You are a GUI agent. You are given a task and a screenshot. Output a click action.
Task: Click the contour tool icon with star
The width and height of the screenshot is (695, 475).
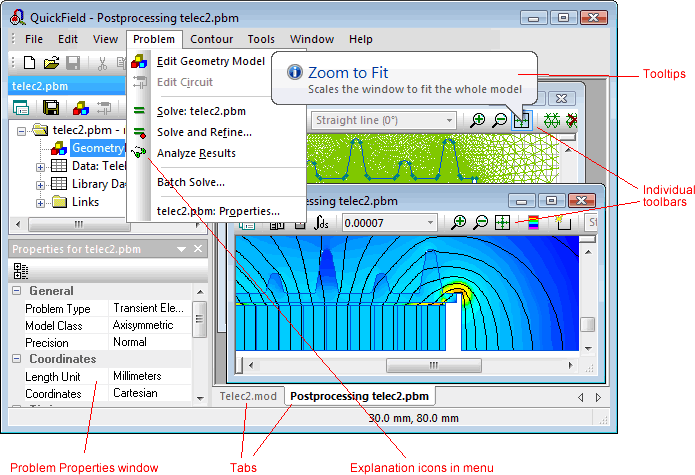pos(563,222)
